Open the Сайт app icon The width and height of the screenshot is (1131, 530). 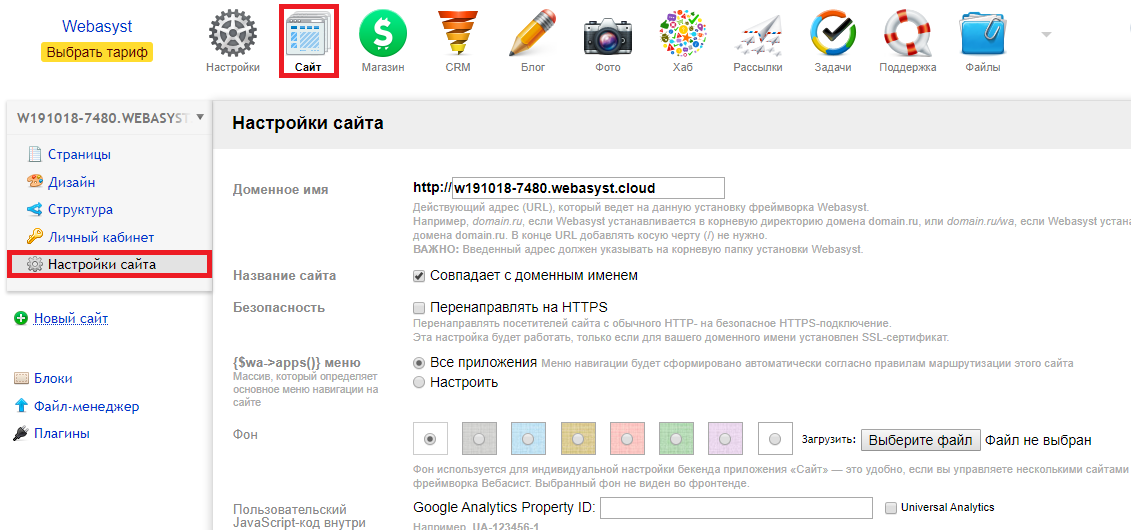coord(308,35)
